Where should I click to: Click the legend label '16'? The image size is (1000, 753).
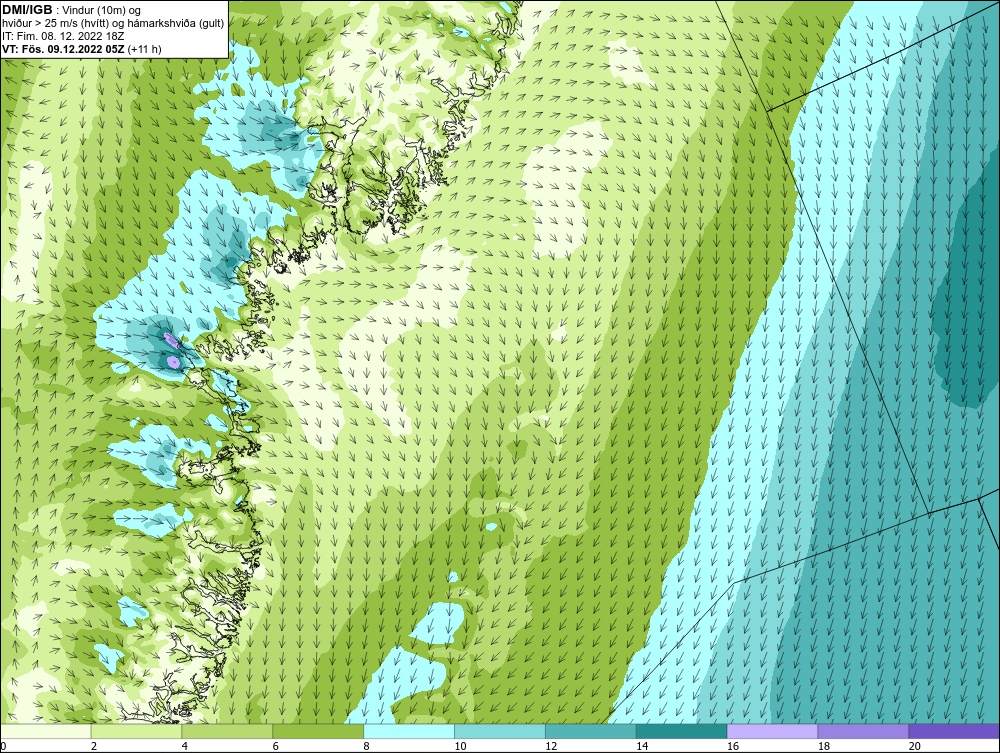733,746
